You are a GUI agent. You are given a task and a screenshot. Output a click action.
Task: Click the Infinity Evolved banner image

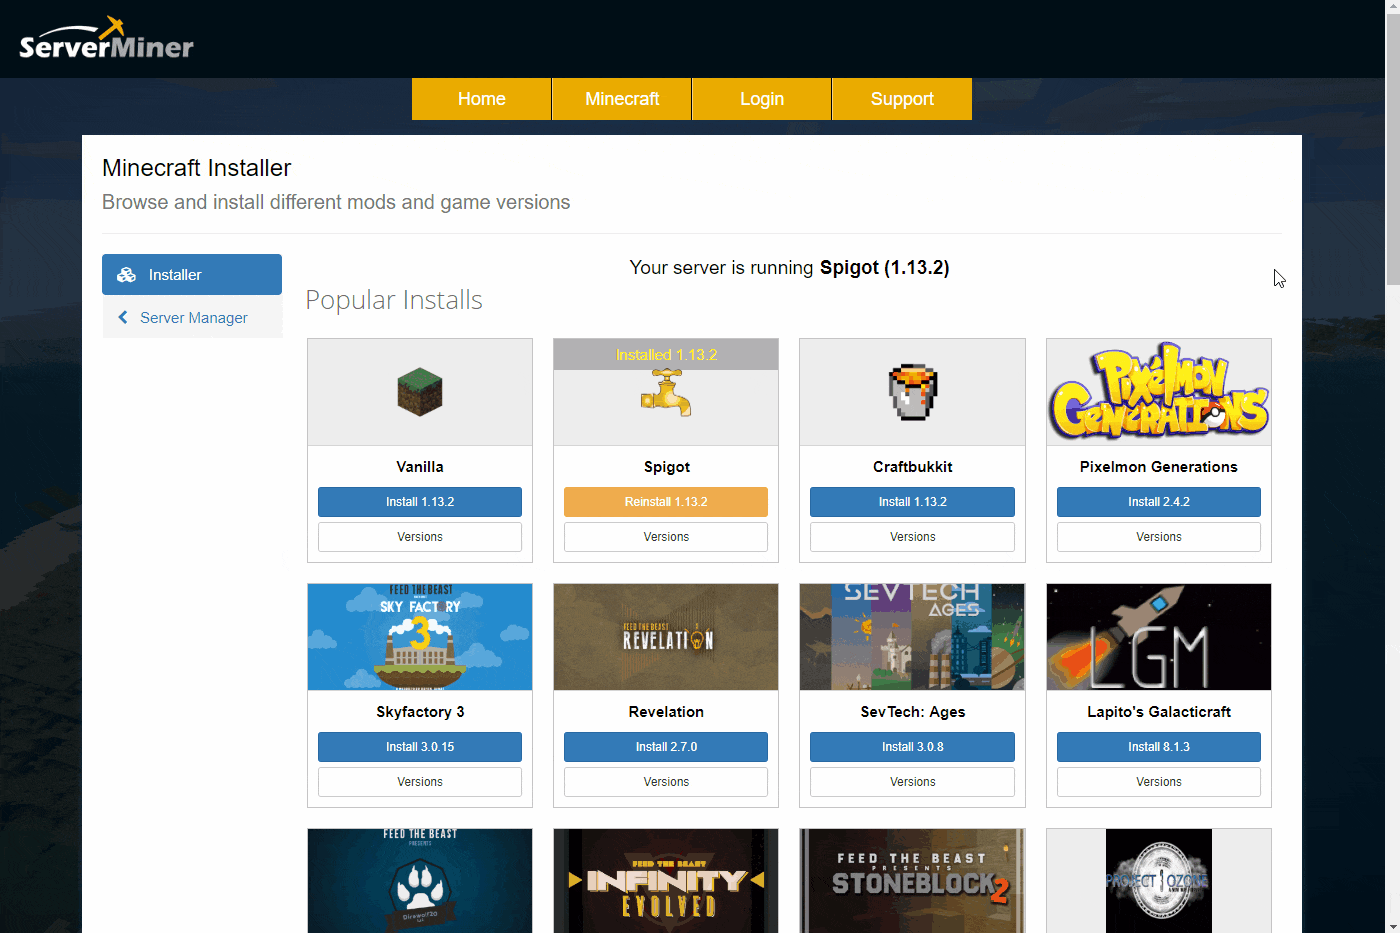666,881
